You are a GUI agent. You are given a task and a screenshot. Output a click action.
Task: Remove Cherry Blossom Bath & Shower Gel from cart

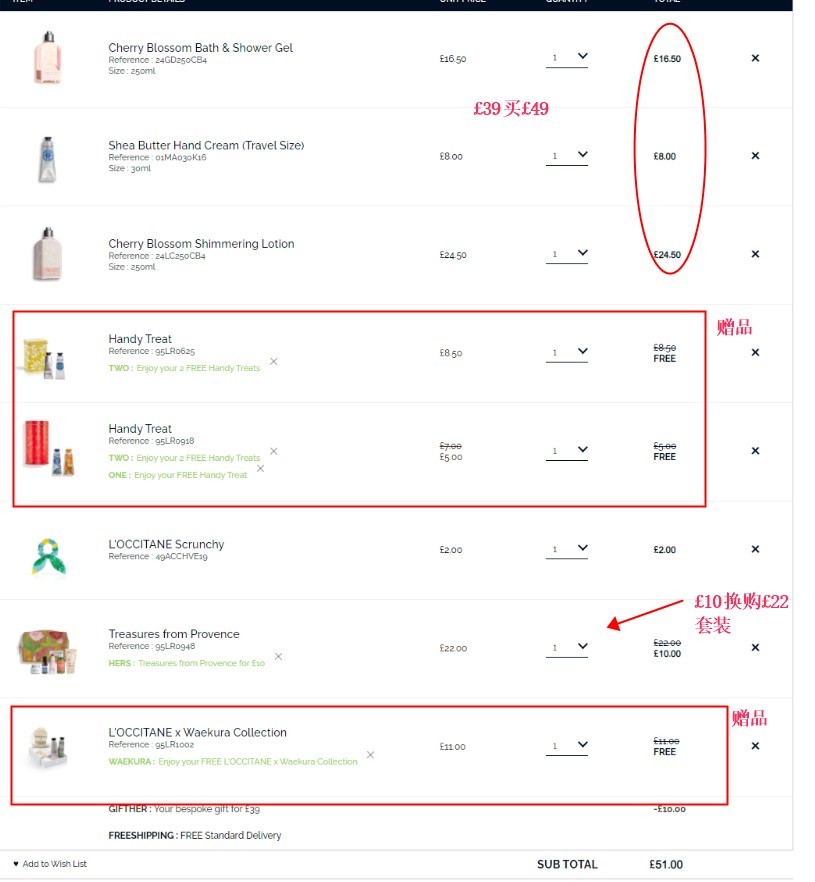tap(755, 58)
